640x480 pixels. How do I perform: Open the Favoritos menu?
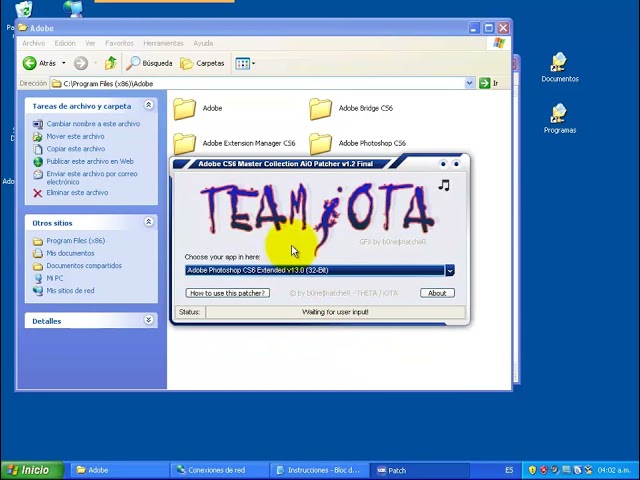point(119,43)
